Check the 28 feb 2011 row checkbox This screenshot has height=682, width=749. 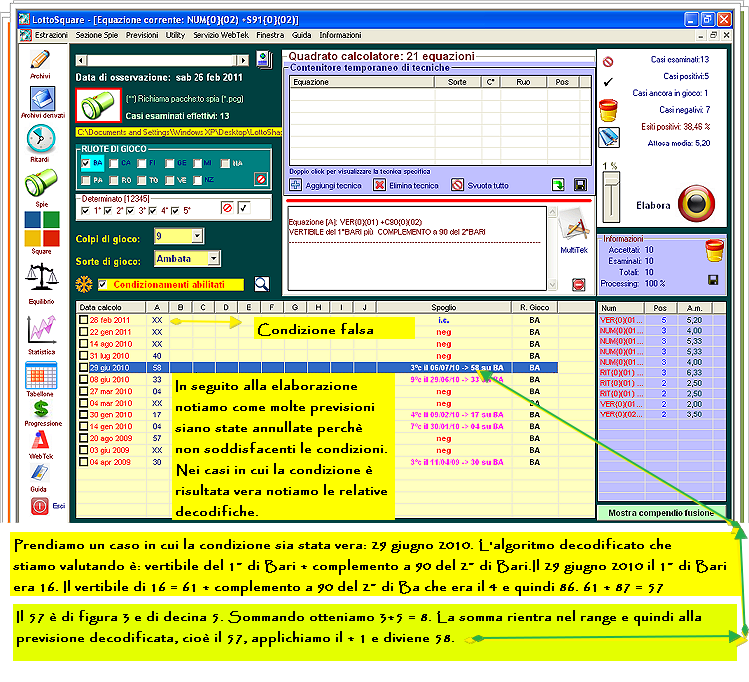[84, 320]
